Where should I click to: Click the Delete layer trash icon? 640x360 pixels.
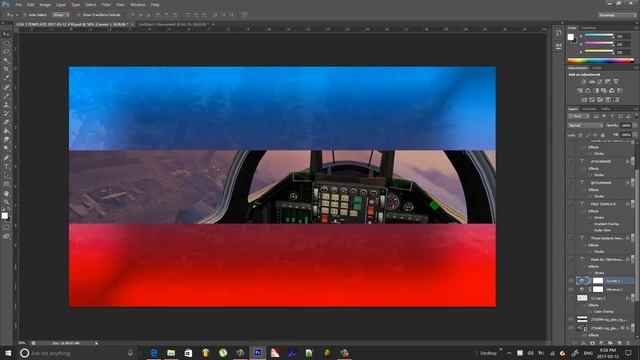628,343
